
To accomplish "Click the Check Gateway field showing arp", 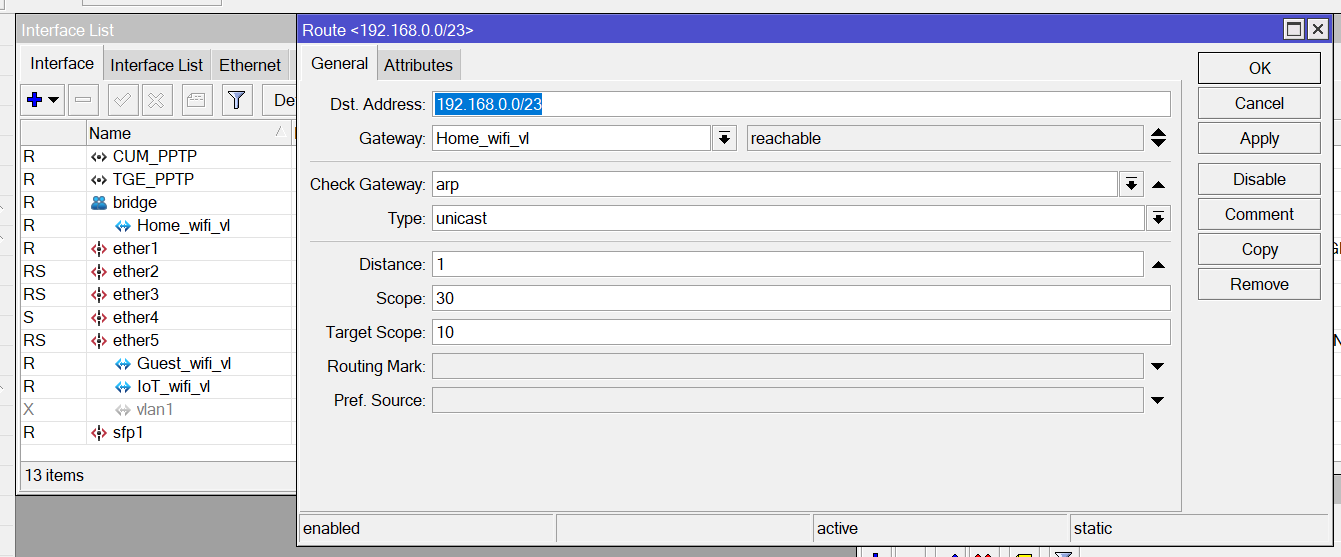I will pyautogui.click(x=775, y=184).
